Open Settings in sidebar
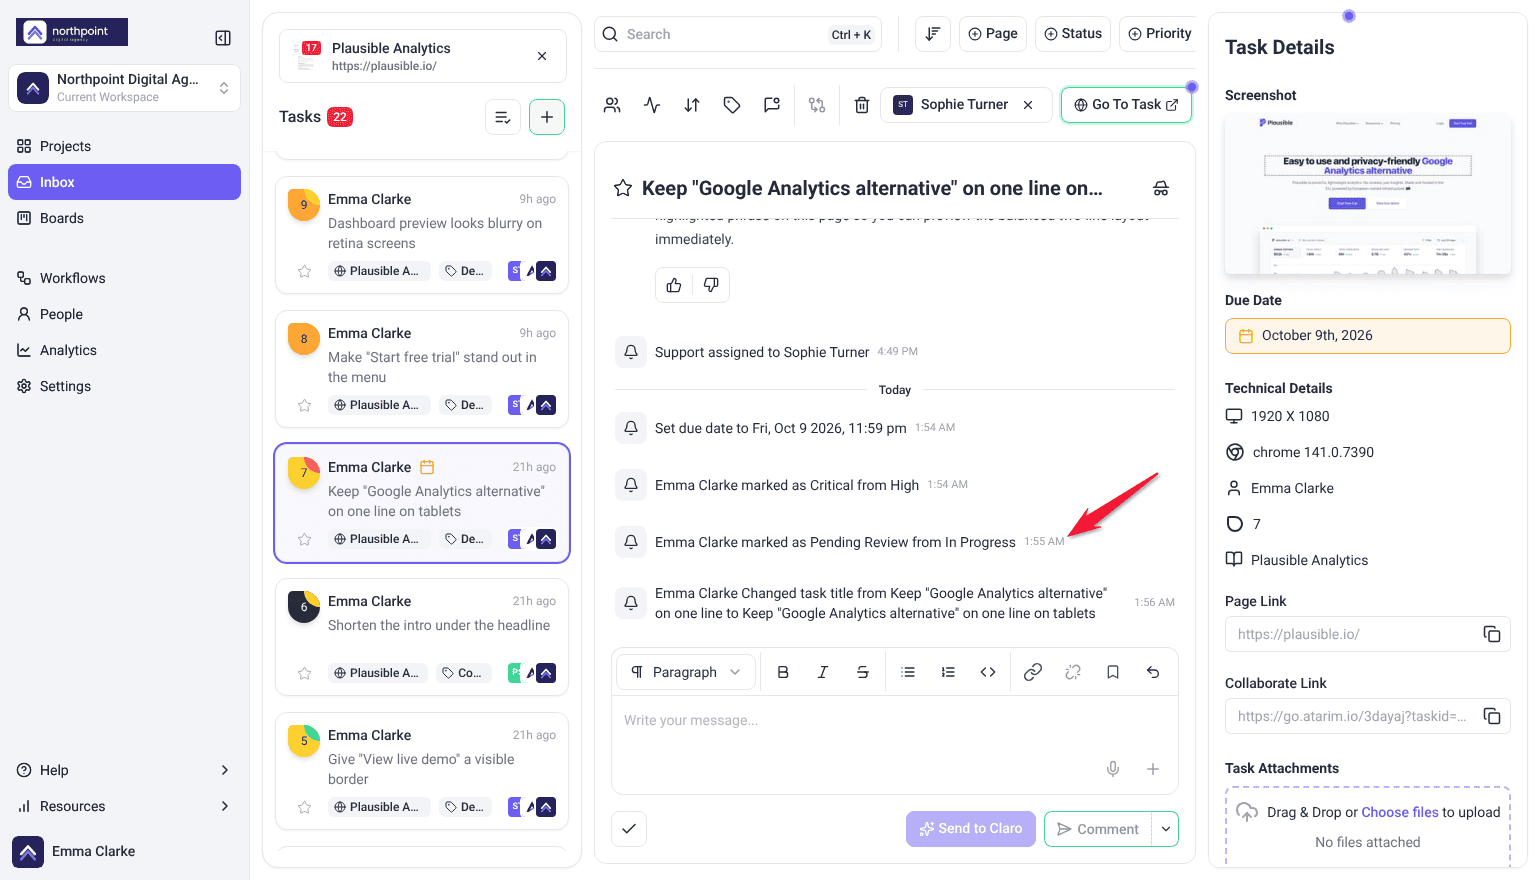 tap(124, 386)
